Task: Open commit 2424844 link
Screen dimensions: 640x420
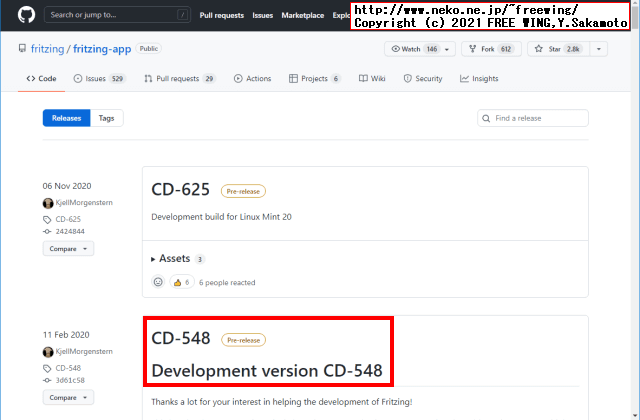Action: 69,231
